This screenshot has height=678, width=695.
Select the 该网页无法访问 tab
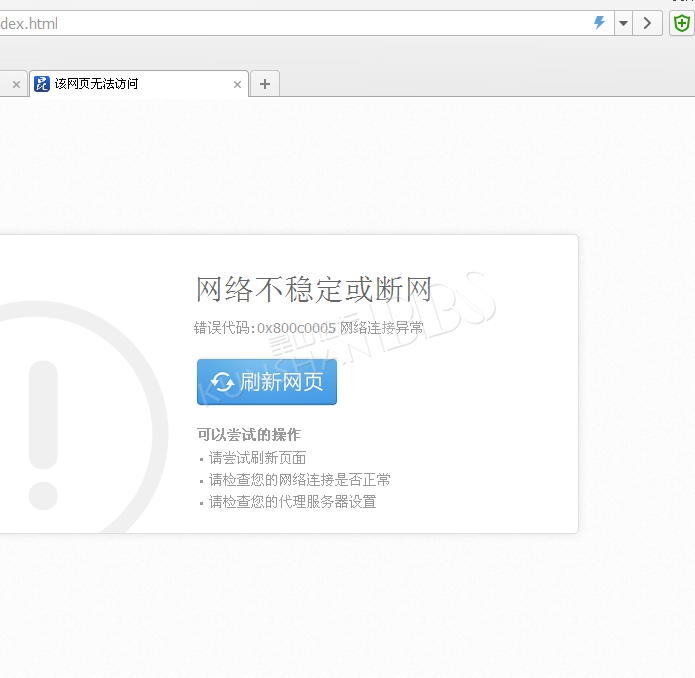tap(139, 83)
